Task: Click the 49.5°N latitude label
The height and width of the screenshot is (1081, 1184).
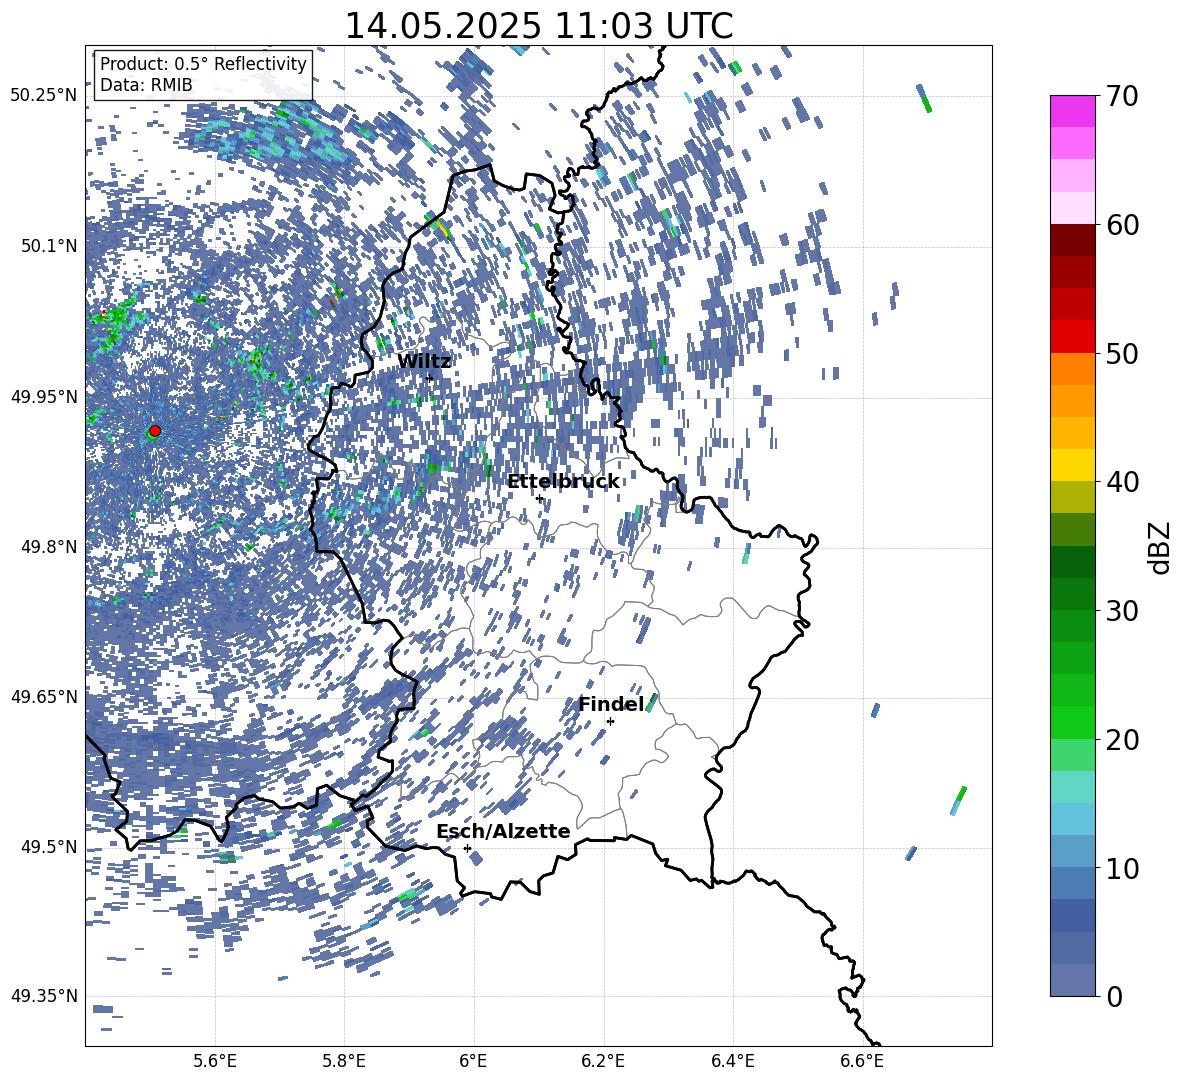Action: coord(48,846)
